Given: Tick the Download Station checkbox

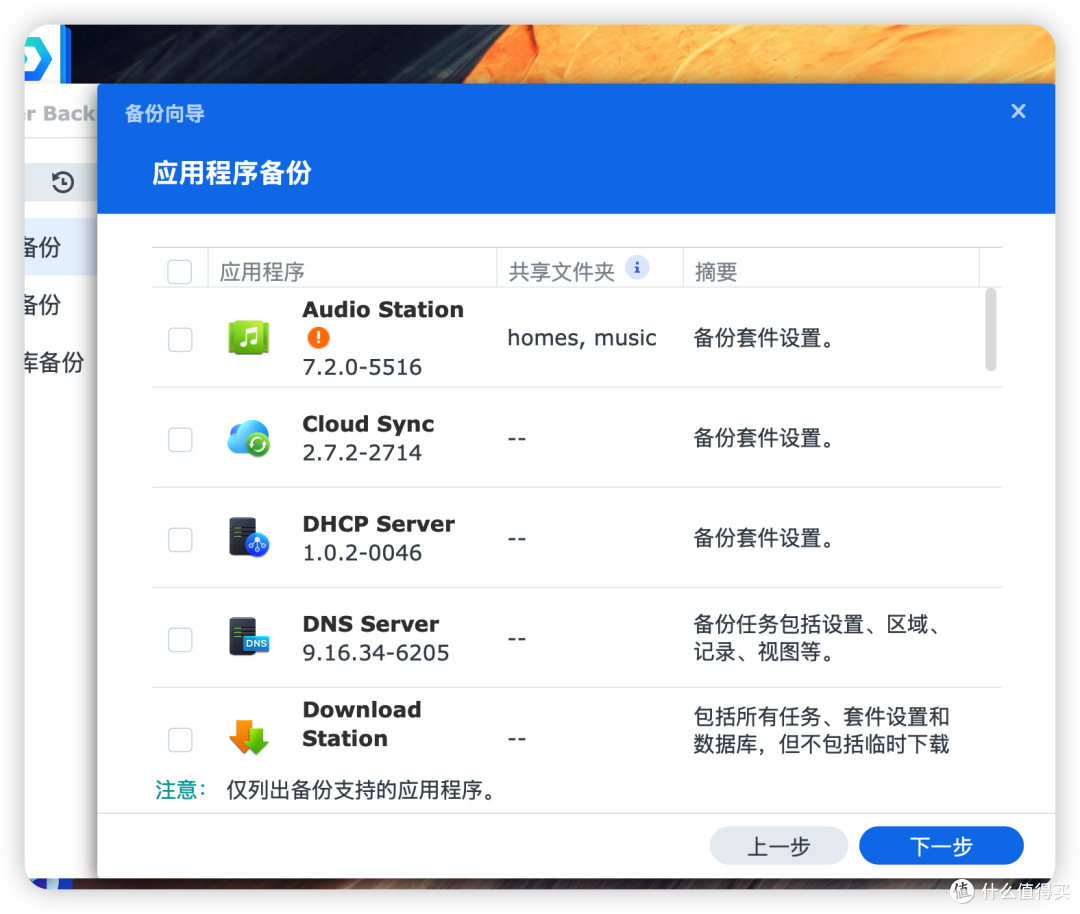Looking at the screenshot, I should (180, 740).
